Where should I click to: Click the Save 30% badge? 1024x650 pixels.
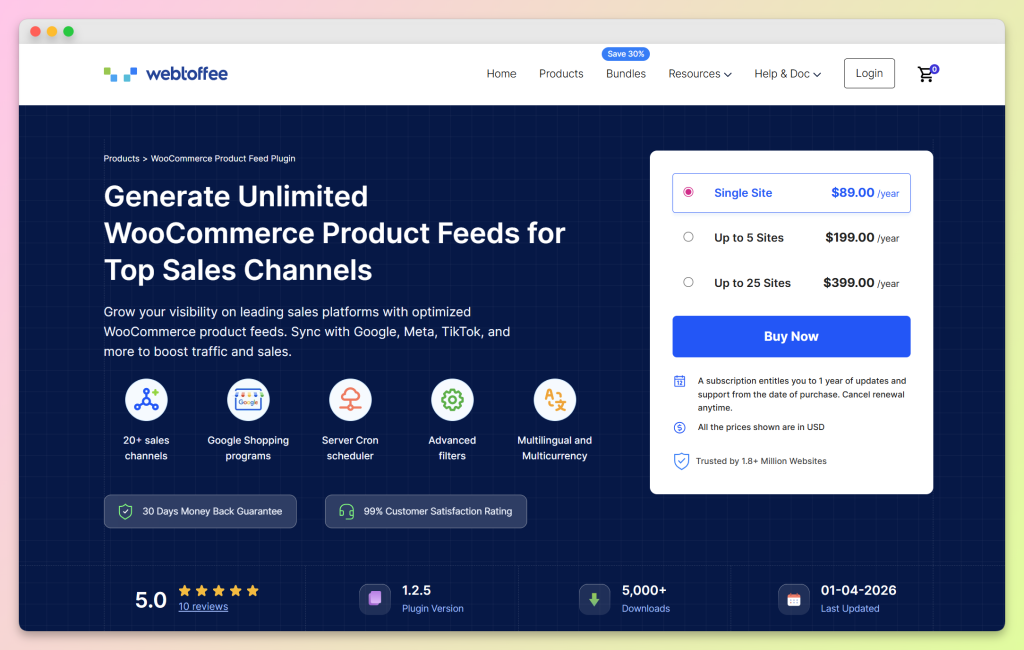626,54
